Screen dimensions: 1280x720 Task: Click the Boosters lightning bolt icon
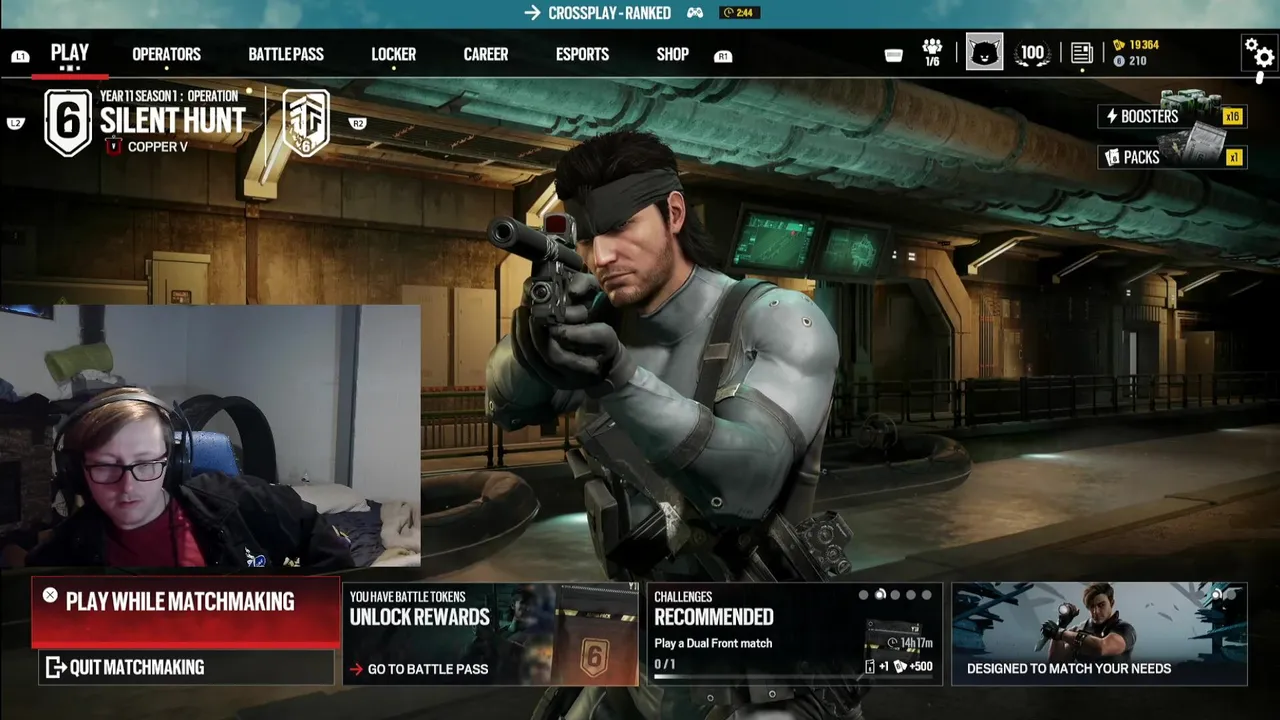pyautogui.click(x=1111, y=117)
